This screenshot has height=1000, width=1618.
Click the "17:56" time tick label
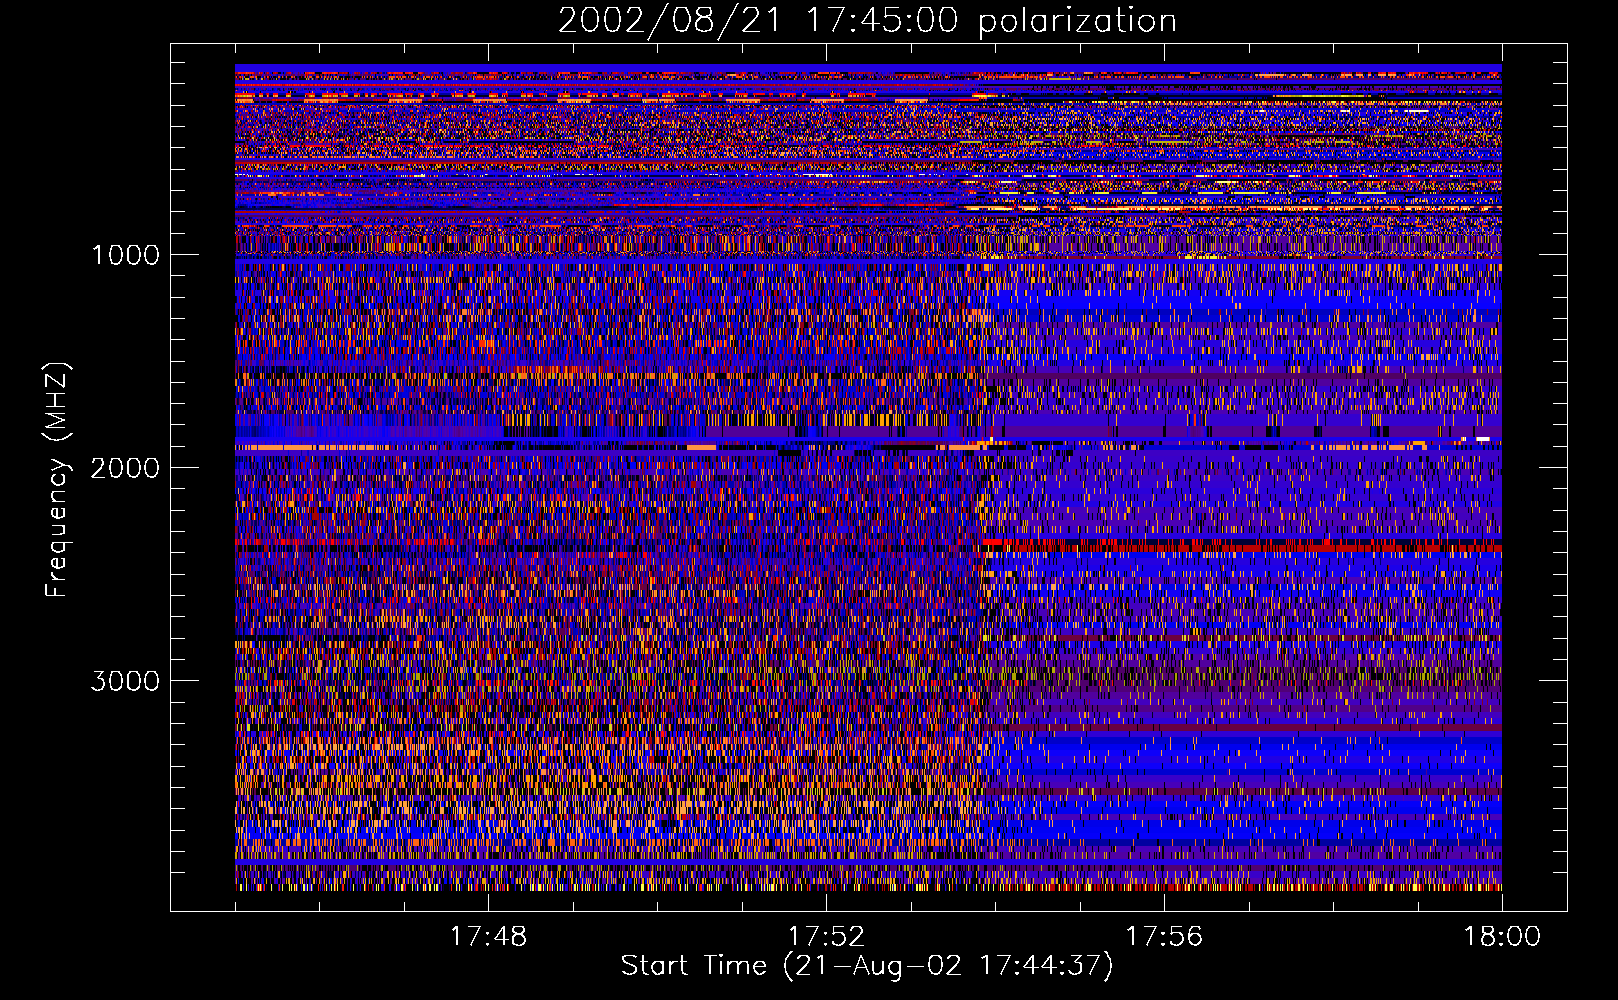coord(1164,937)
